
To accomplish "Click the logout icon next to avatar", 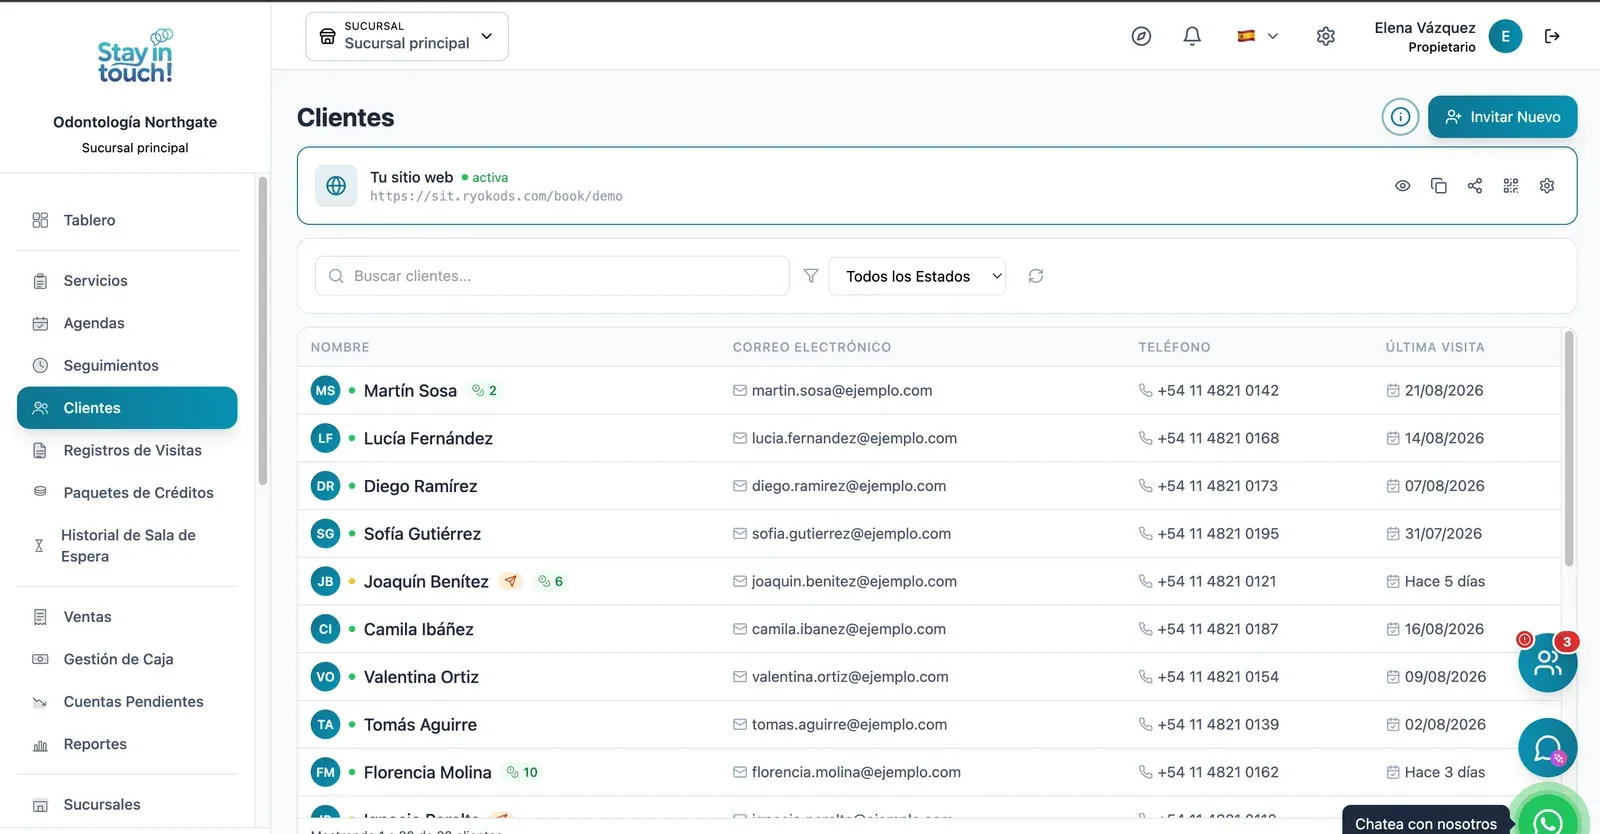I will (x=1552, y=36).
